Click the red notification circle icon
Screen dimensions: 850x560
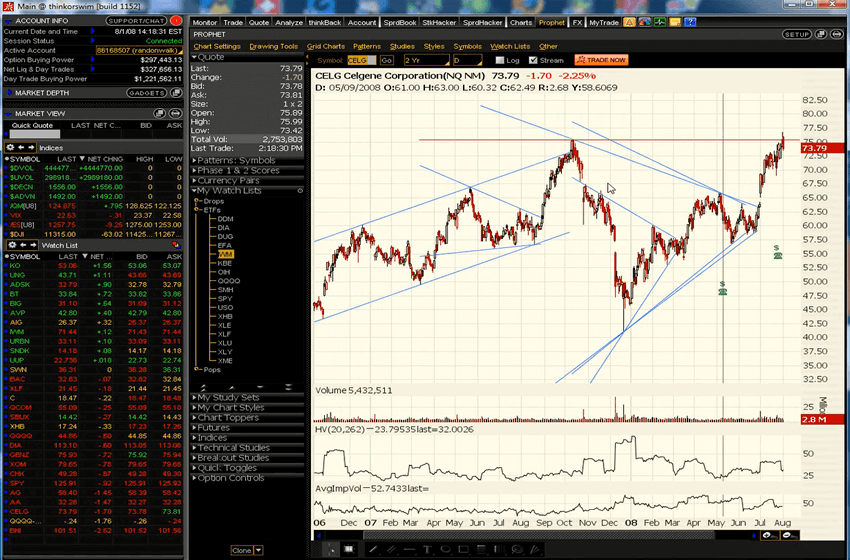176,21
